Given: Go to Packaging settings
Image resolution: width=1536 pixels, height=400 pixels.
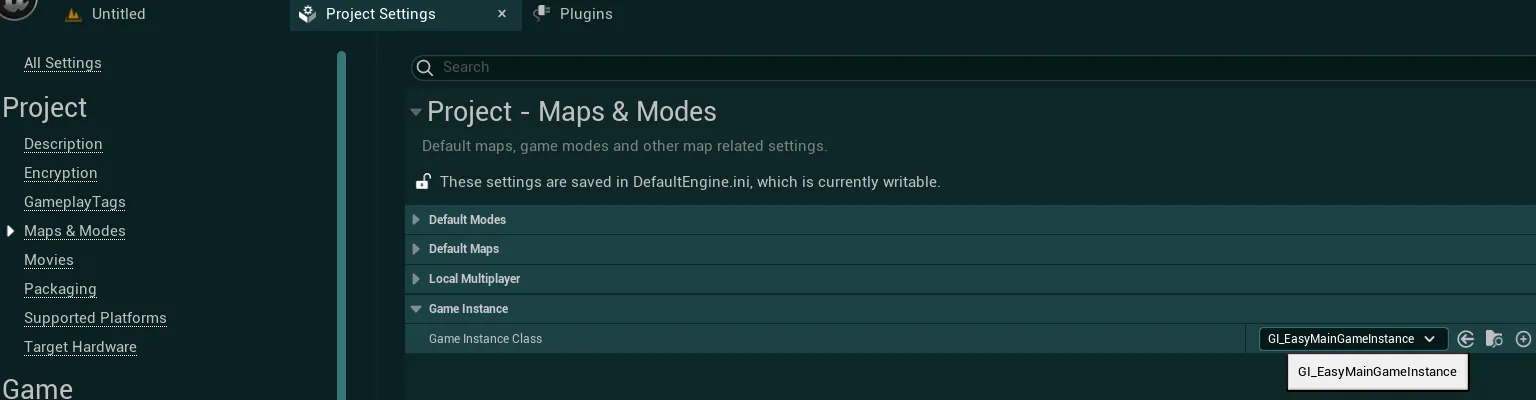Looking at the screenshot, I should point(60,289).
